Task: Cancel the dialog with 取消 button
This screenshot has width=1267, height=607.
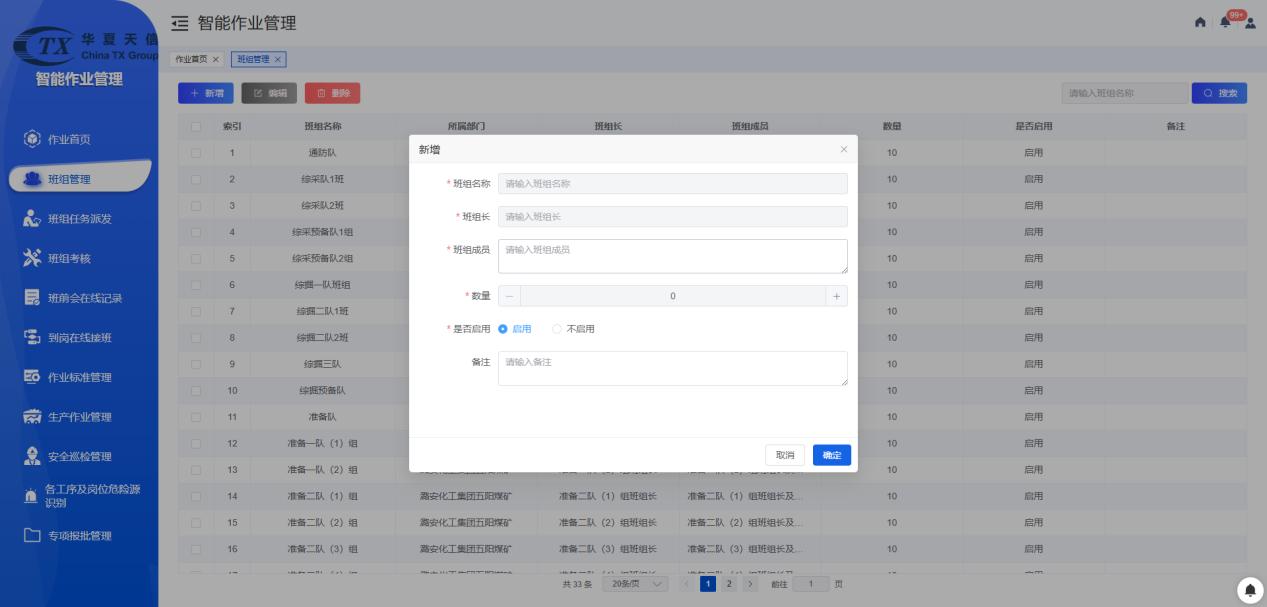Action: click(786, 455)
